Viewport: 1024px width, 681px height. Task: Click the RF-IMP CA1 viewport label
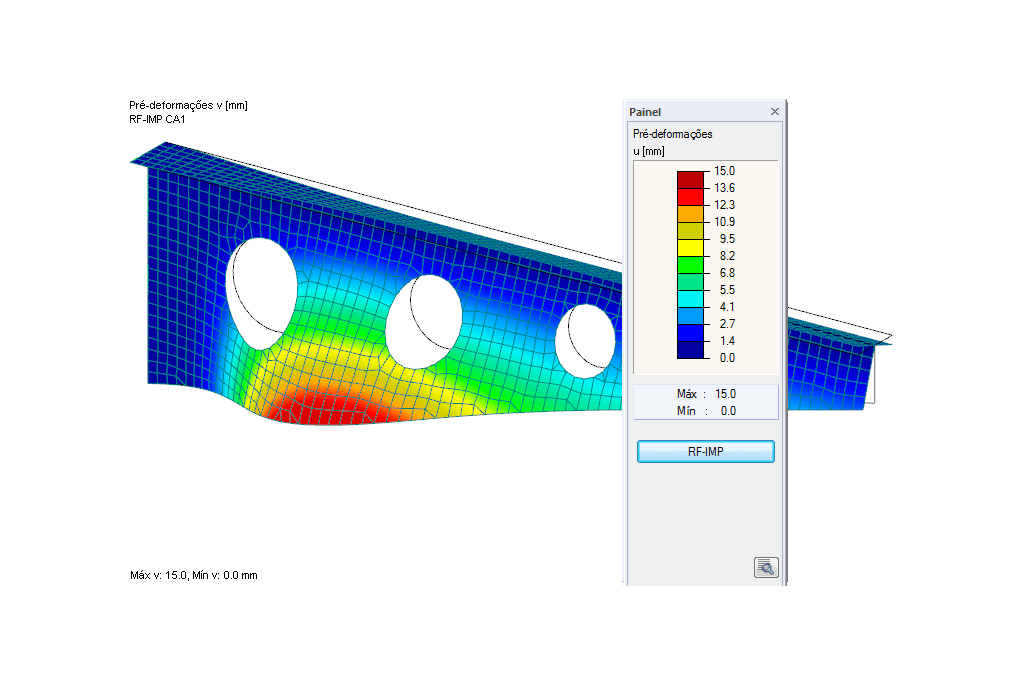point(157,119)
